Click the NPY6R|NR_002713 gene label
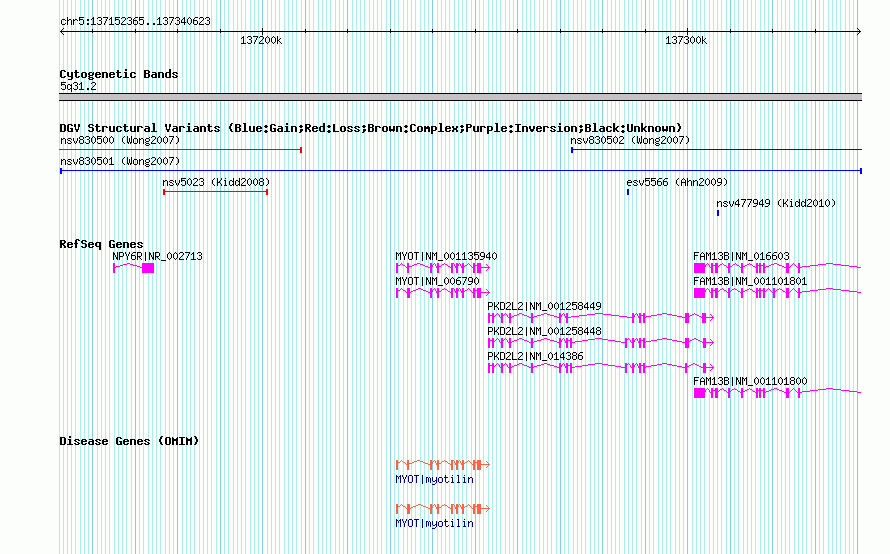890x554 pixels. click(157, 257)
